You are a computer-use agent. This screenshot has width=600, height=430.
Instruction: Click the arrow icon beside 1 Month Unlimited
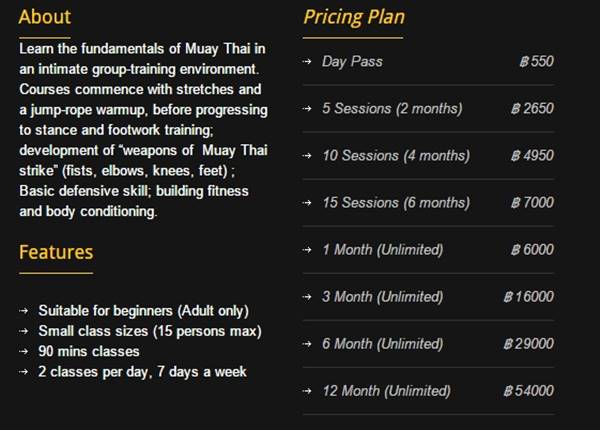click(x=307, y=250)
